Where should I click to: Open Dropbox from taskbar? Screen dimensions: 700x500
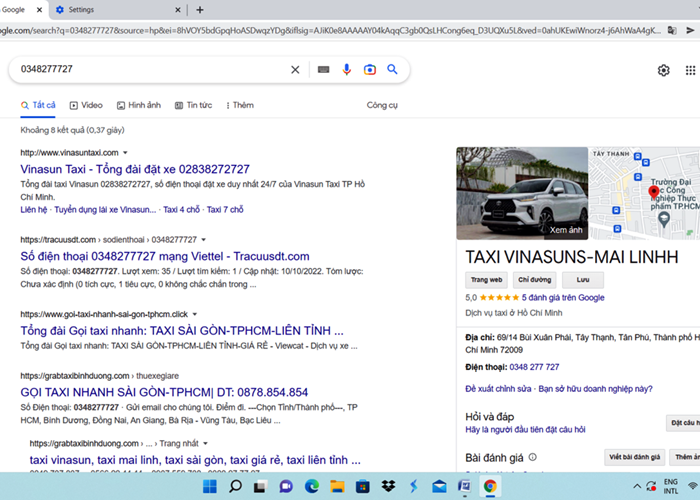click(x=388, y=486)
